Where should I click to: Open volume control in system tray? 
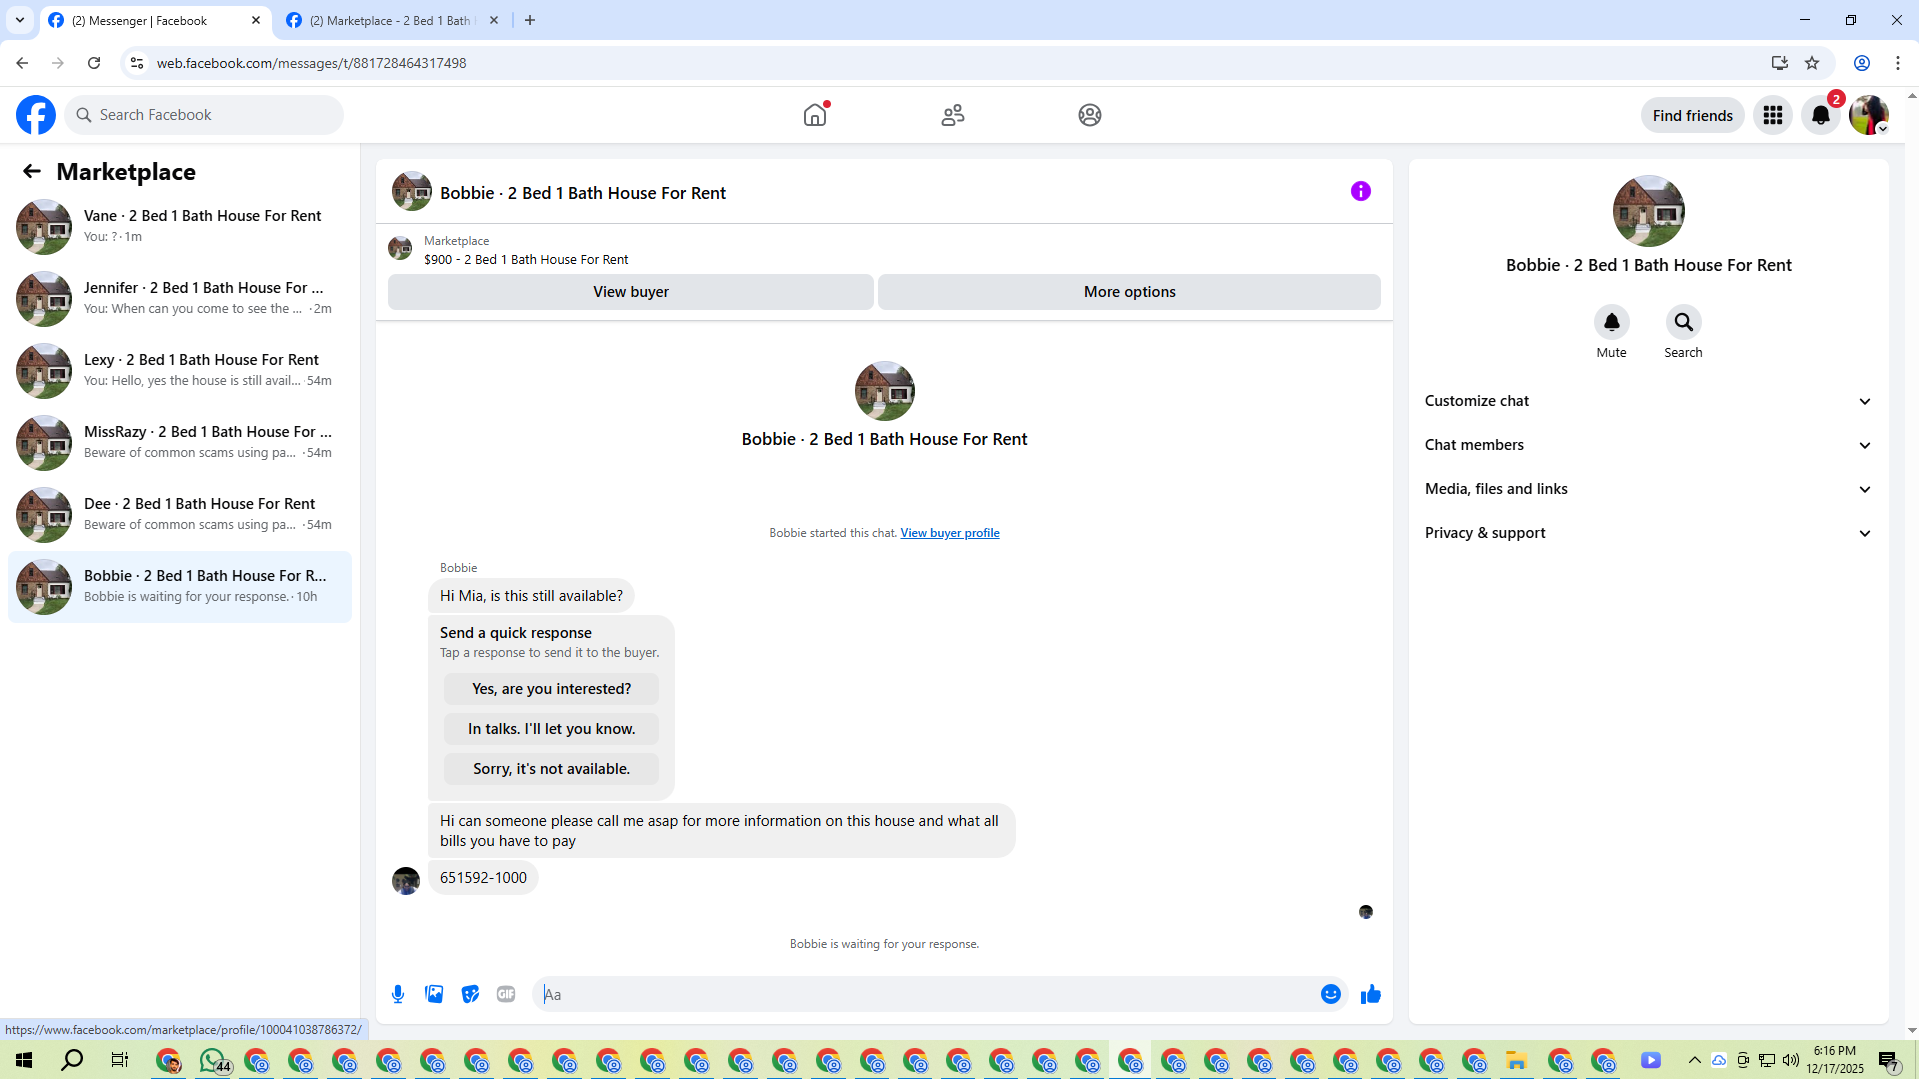pos(1790,1060)
